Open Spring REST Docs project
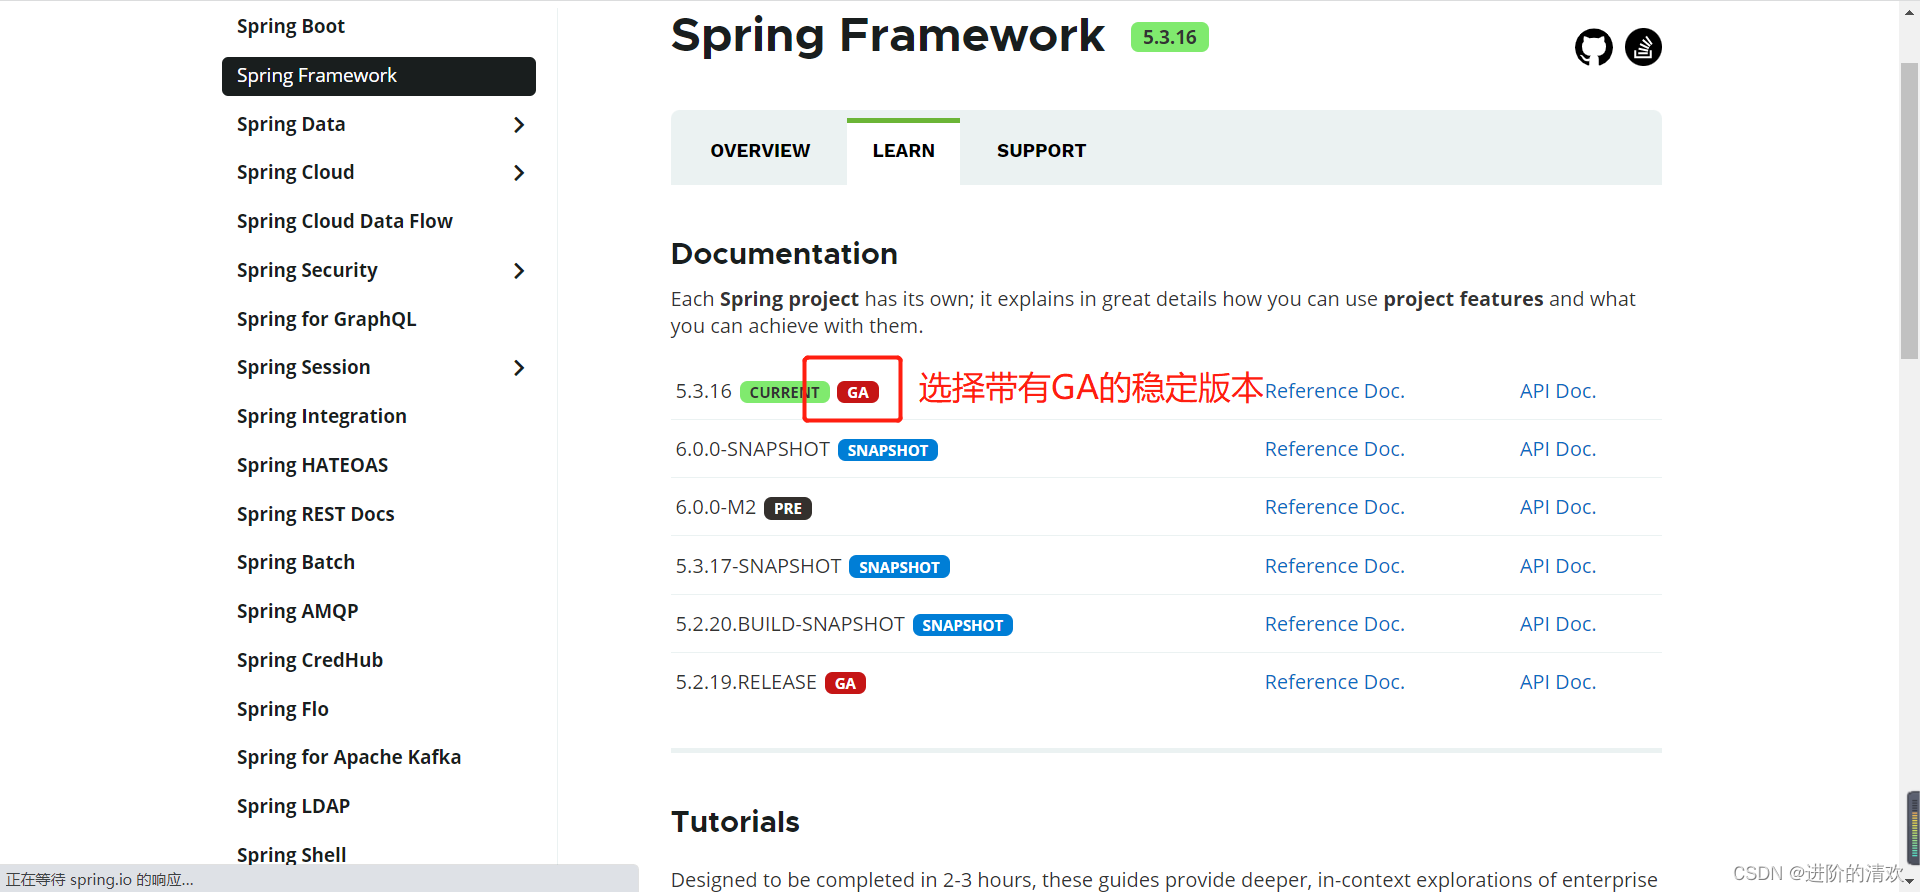The width and height of the screenshot is (1920, 892). click(315, 515)
